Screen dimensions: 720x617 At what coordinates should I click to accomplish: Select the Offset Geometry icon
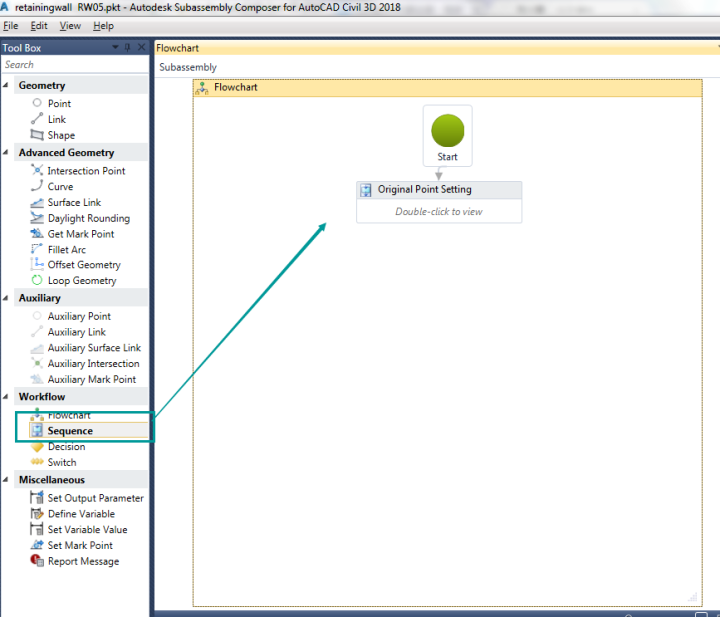coord(37,264)
